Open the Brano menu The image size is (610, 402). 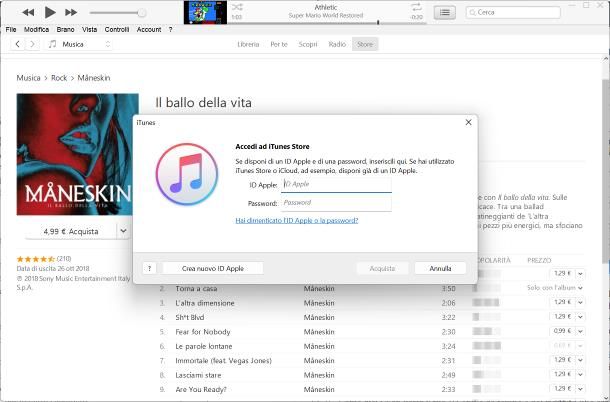coord(65,30)
